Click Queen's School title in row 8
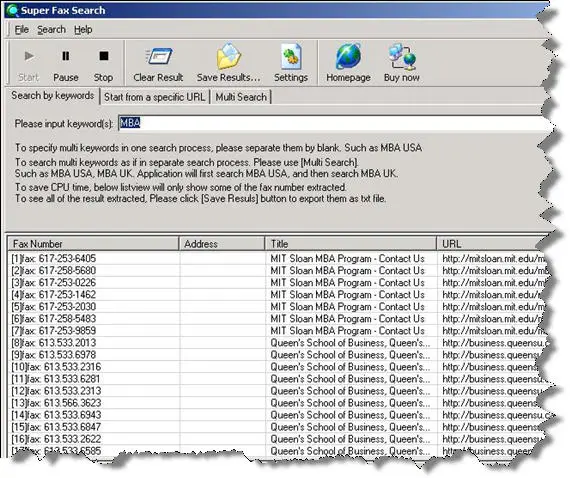 click(350, 342)
